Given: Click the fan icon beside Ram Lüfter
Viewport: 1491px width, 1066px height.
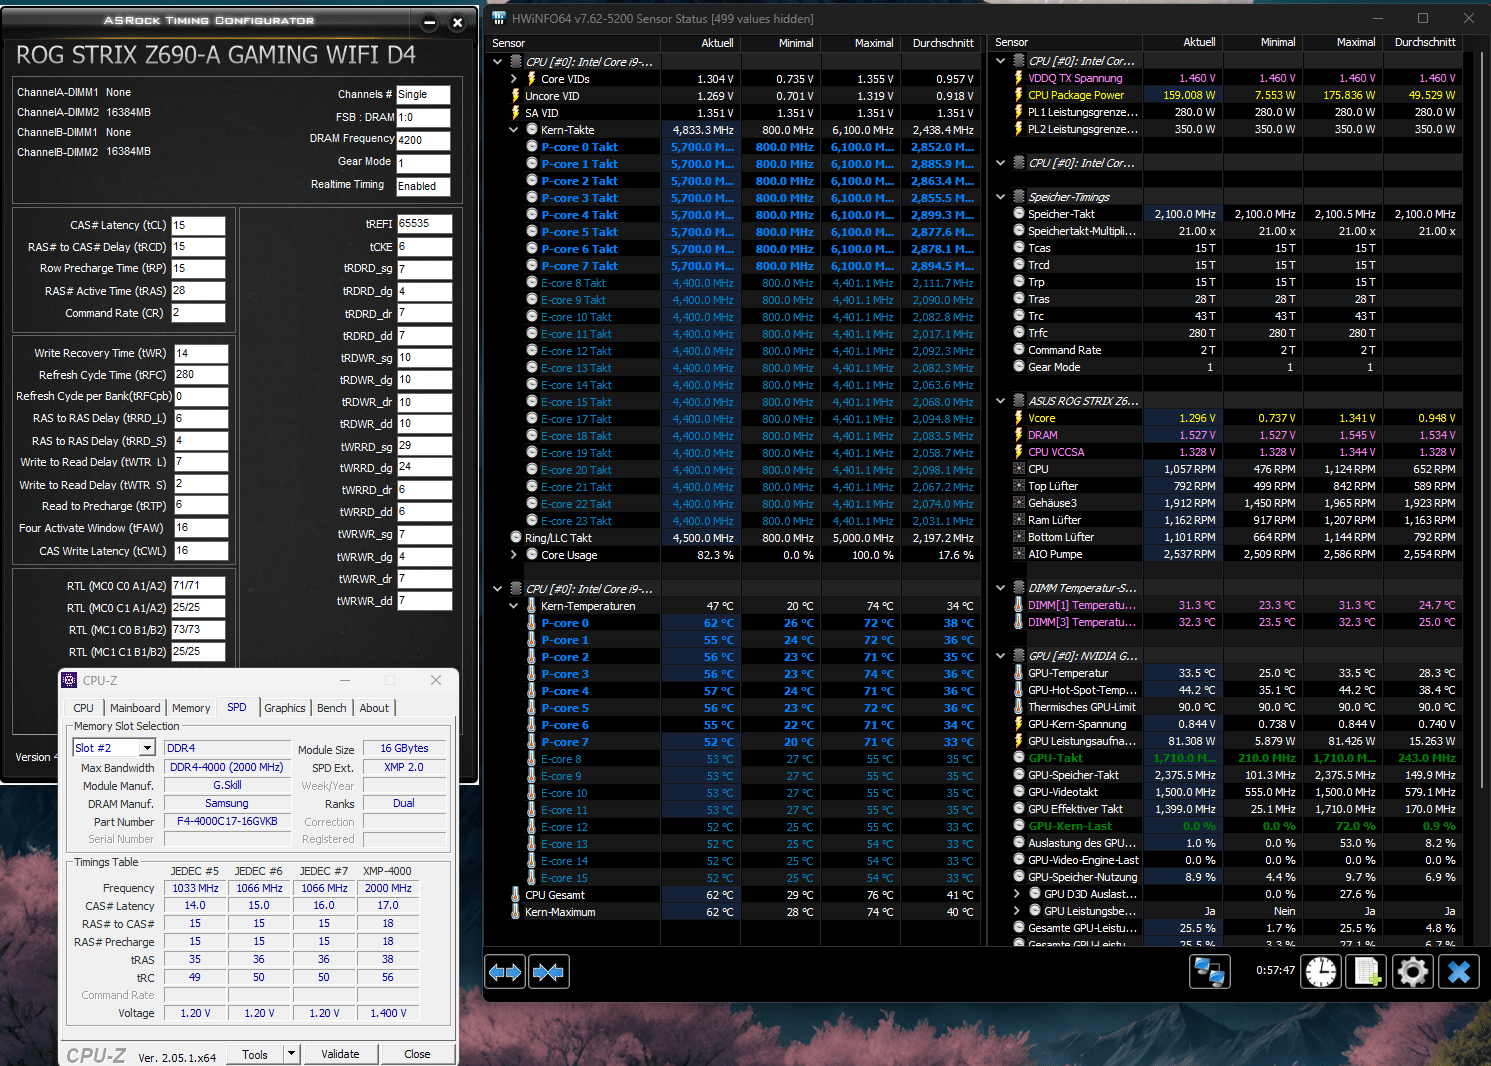Looking at the screenshot, I should [x=1019, y=519].
